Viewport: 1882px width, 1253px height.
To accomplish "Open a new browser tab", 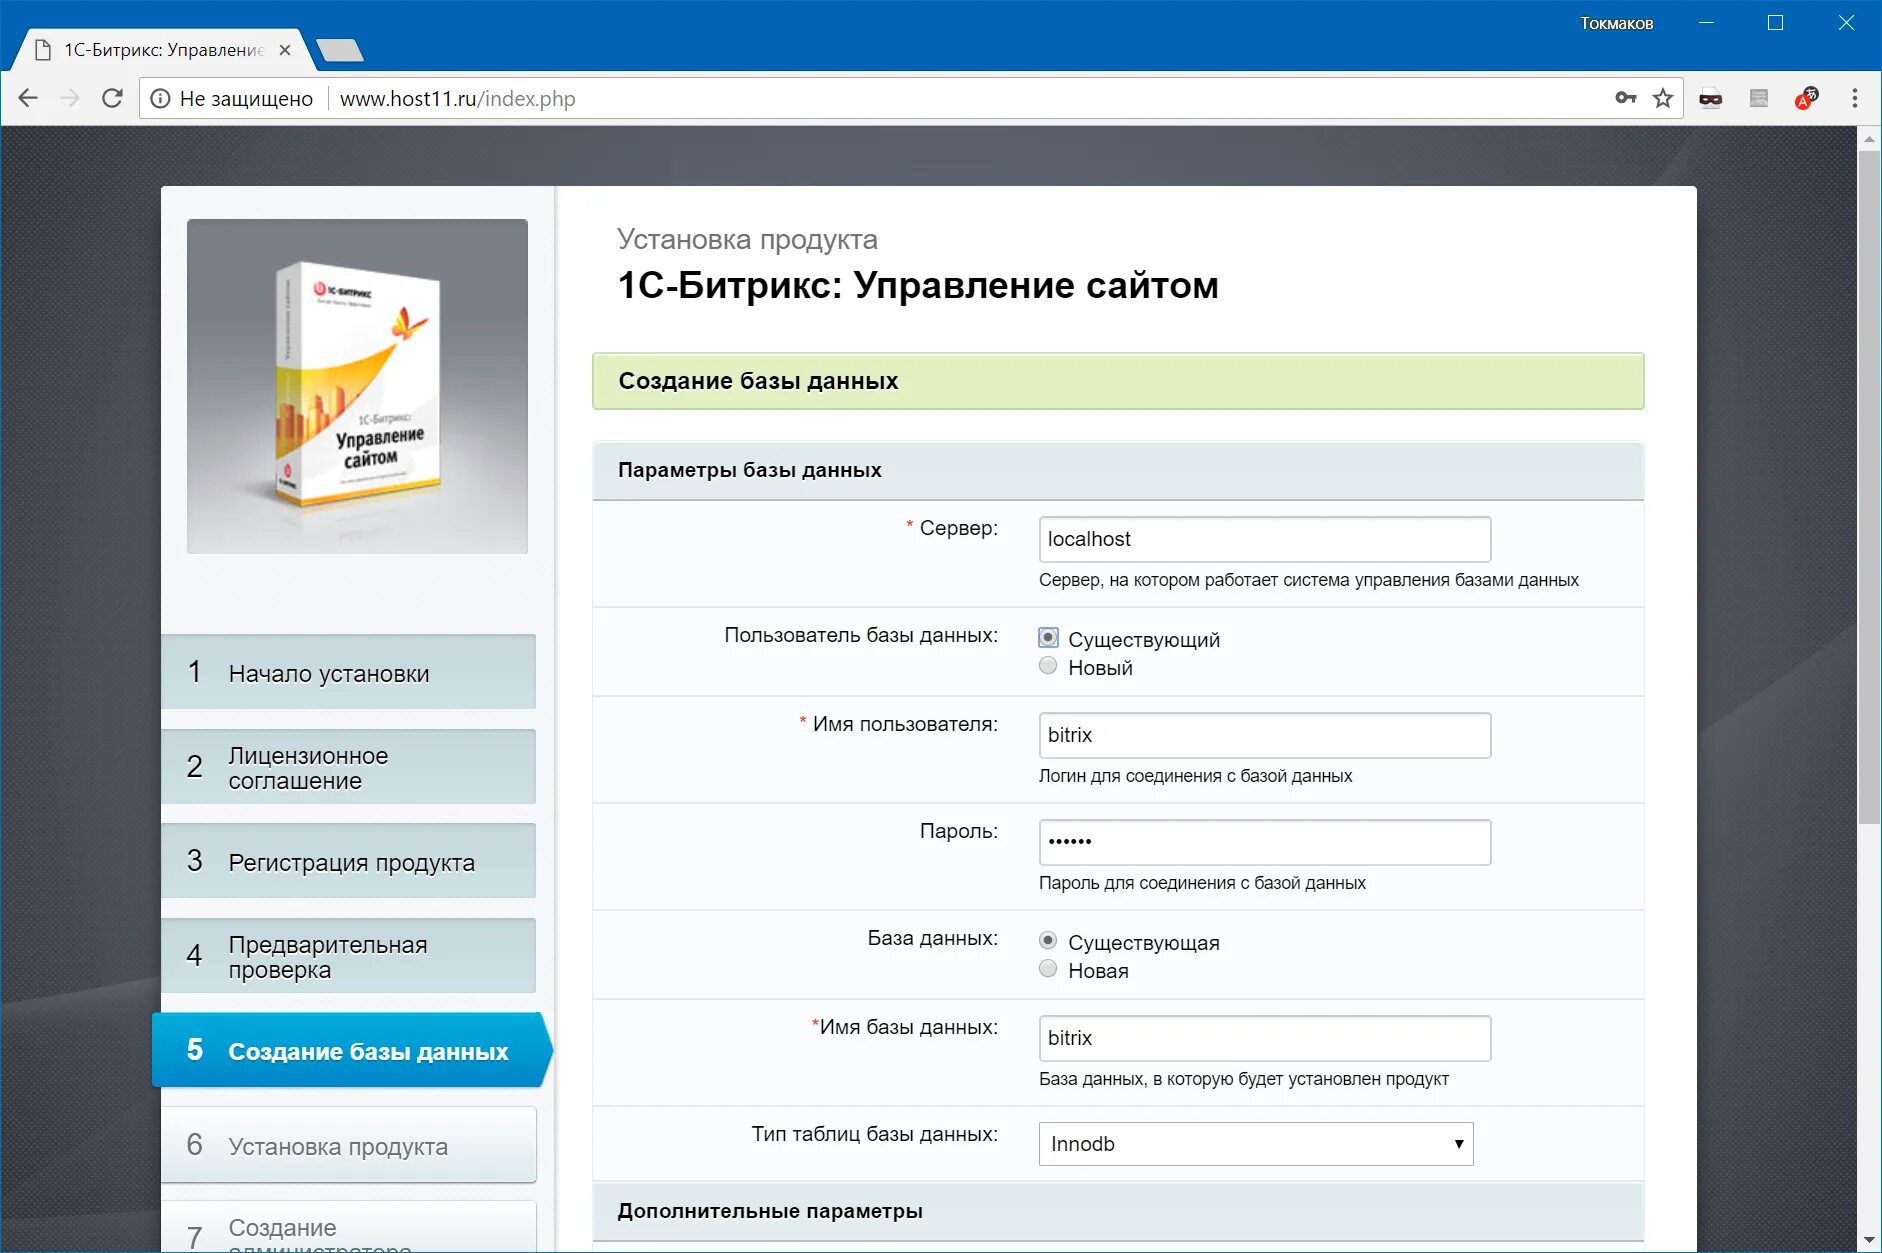I will 340,50.
